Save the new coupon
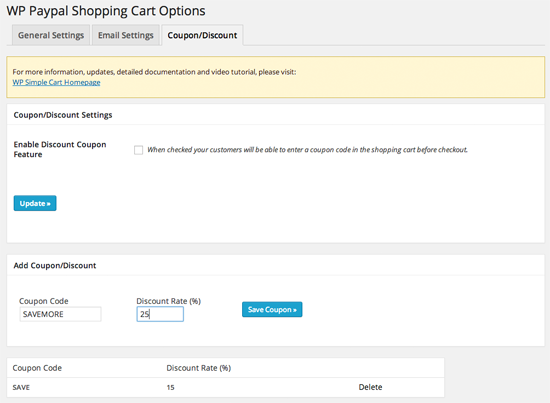 coord(272,309)
